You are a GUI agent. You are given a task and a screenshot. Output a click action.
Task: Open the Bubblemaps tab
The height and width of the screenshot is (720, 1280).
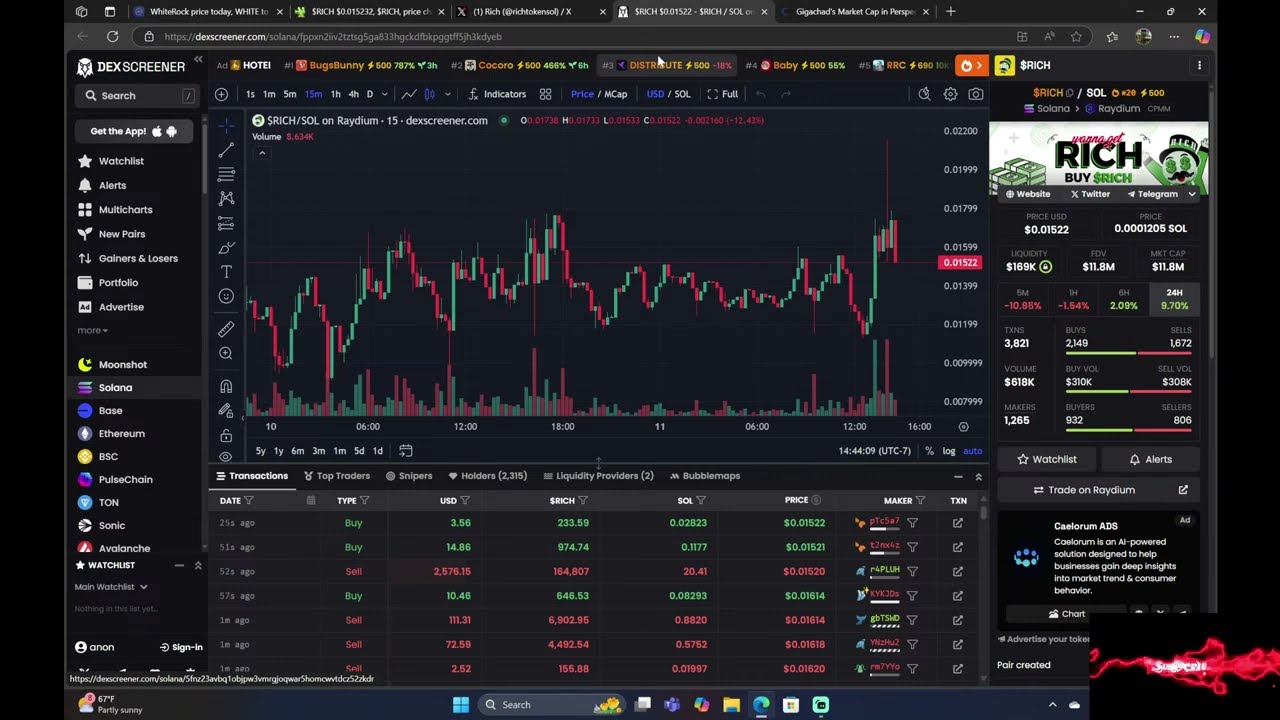click(x=705, y=476)
